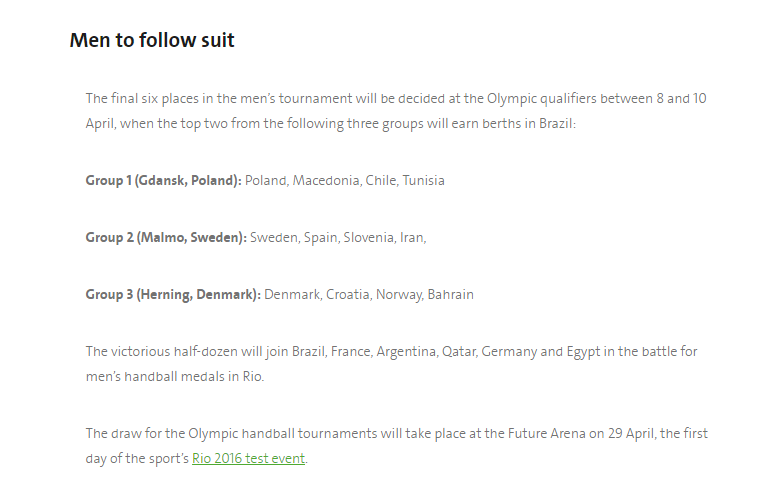This screenshot has width=773, height=495.
Task: Click on "Croatia" in the Group 3 list
Action: 350,295
